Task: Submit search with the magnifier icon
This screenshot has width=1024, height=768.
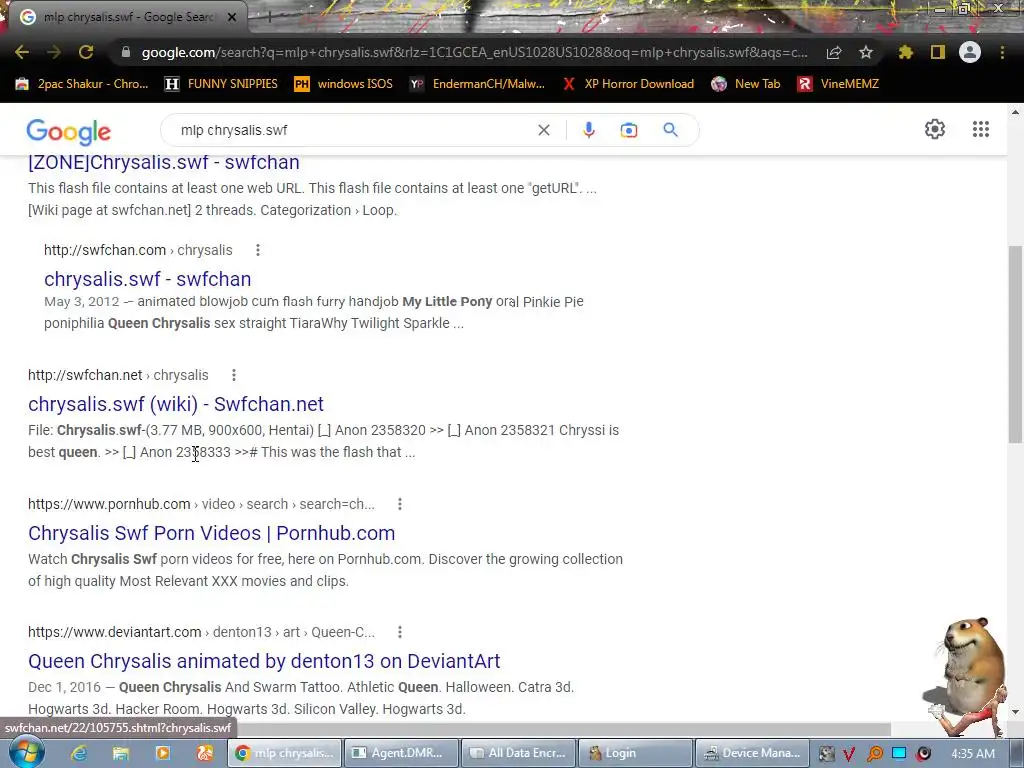Action: pos(671,130)
